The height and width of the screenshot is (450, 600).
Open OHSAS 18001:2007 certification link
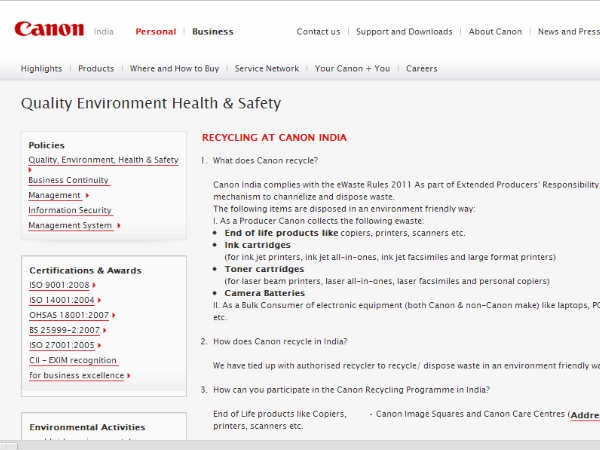(x=69, y=315)
